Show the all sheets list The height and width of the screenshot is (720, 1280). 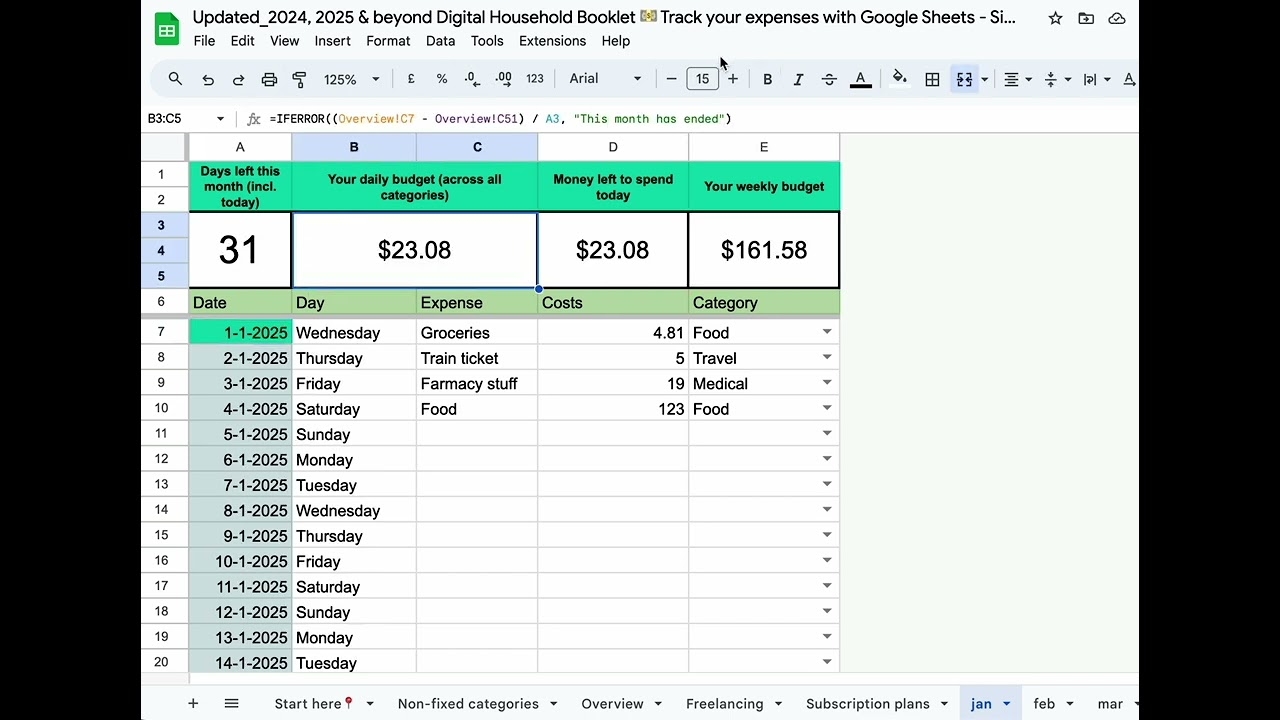(231, 704)
